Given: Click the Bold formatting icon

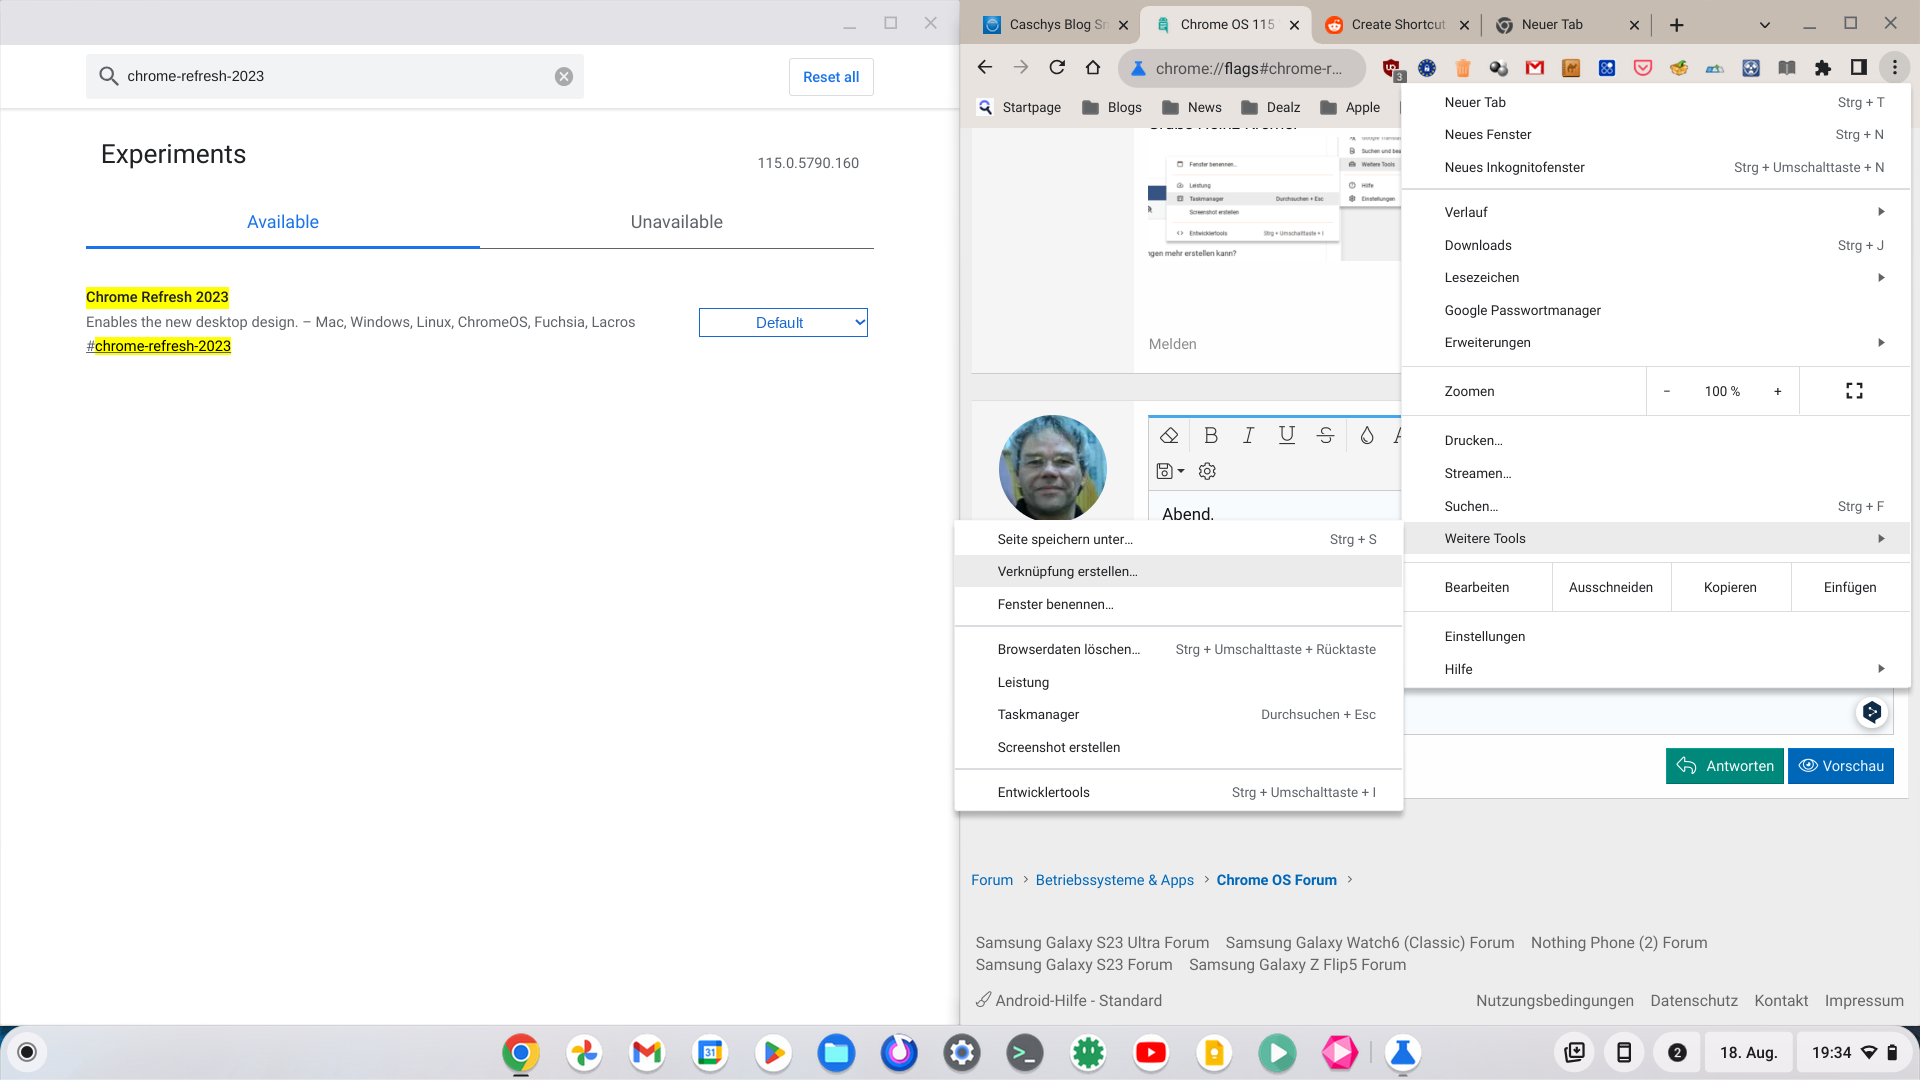Looking at the screenshot, I should (1211, 435).
